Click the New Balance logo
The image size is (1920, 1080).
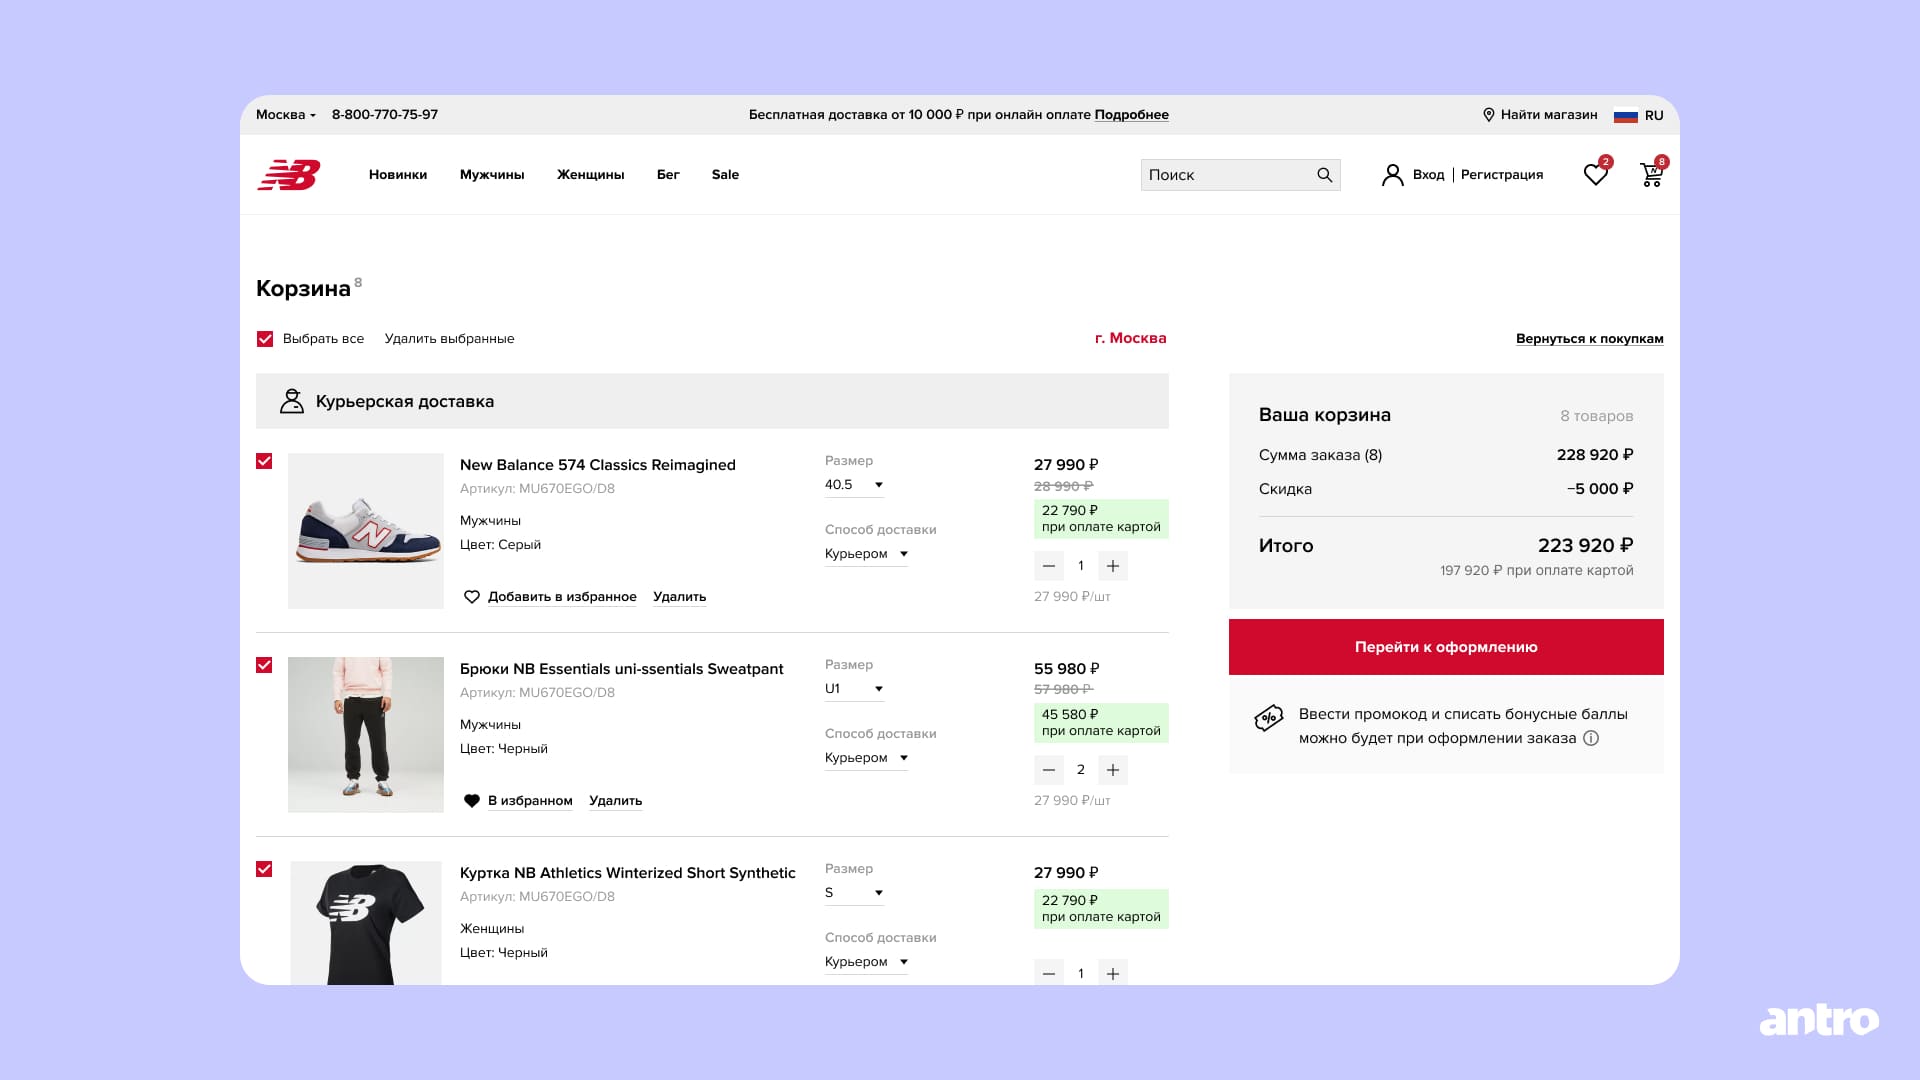pos(289,175)
